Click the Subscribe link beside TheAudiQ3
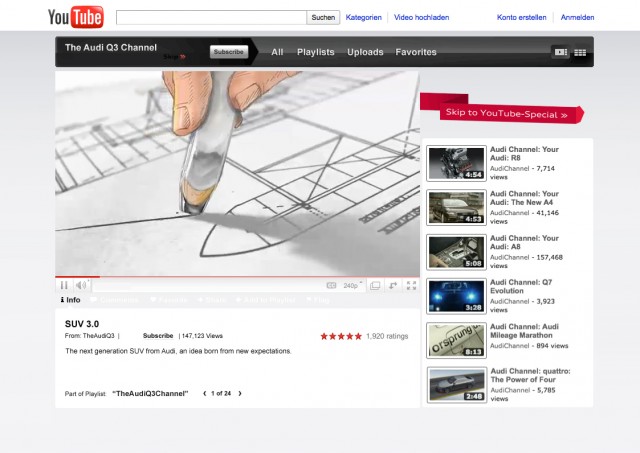 pyautogui.click(x=158, y=335)
